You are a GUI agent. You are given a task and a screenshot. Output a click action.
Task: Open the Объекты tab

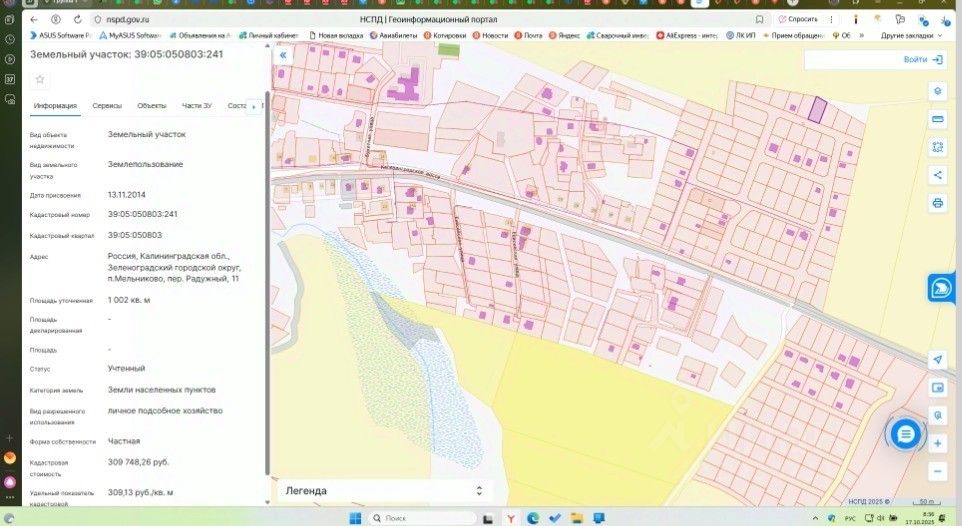[x=152, y=105]
